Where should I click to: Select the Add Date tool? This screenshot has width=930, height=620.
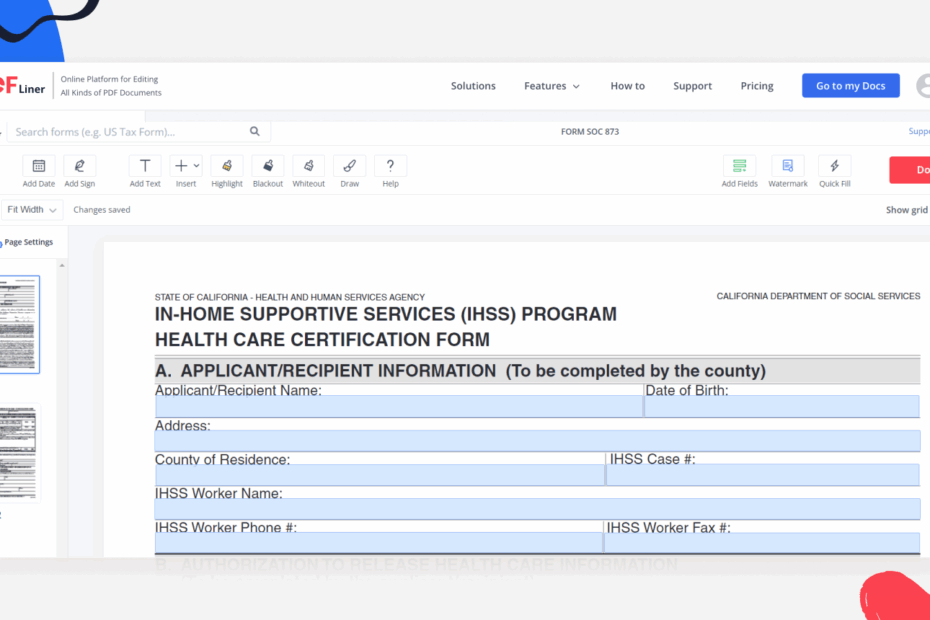38,172
